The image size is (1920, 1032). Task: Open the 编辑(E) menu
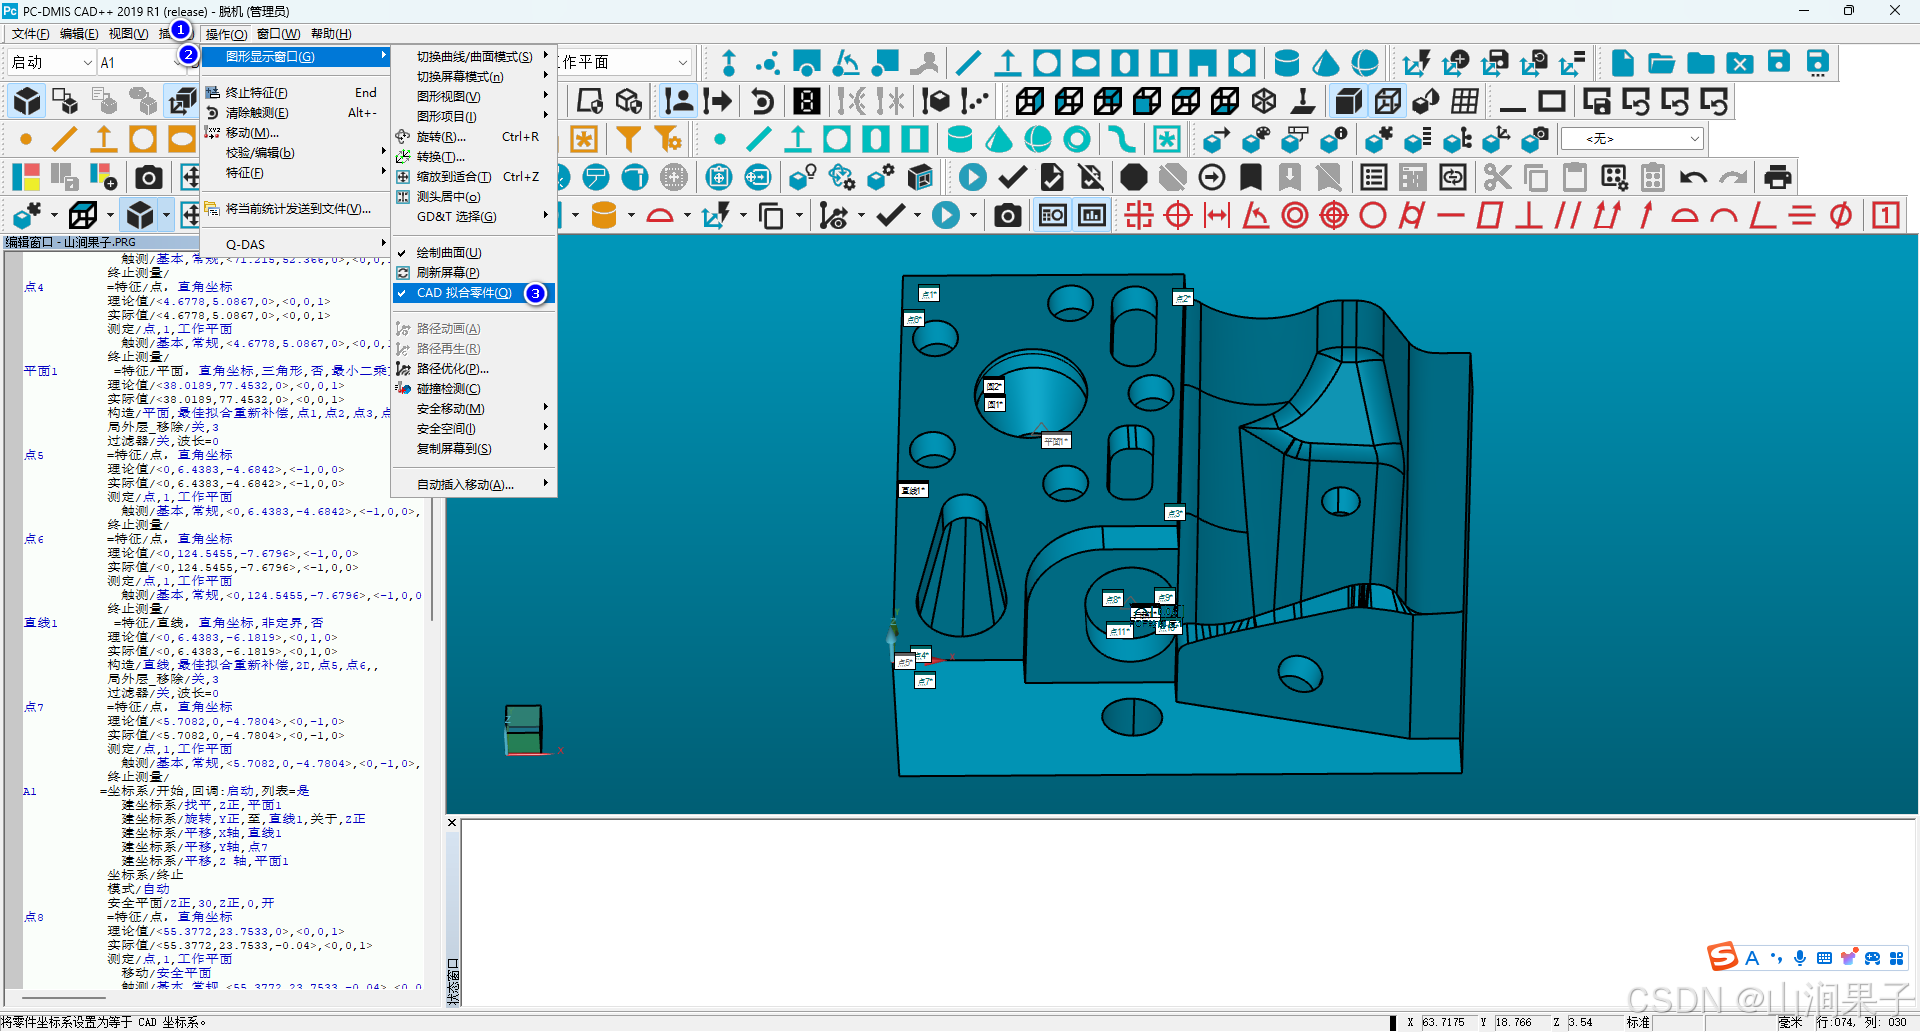click(79, 34)
